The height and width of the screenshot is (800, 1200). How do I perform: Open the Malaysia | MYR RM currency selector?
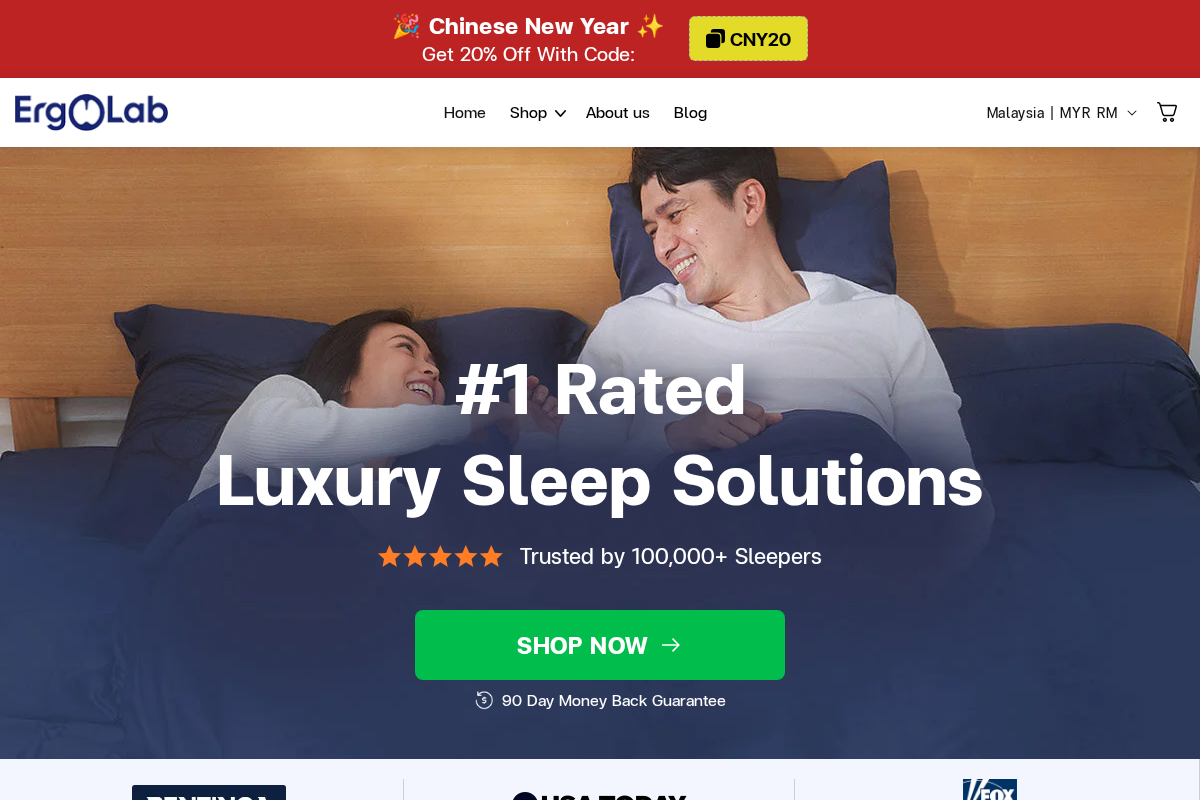pos(1061,113)
